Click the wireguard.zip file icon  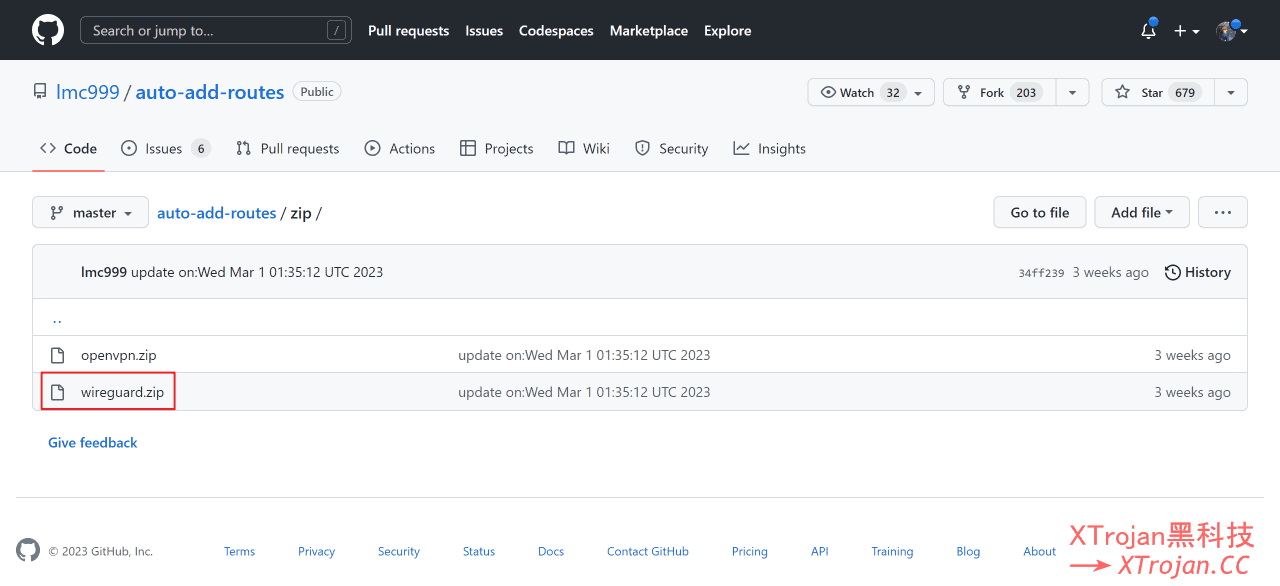[x=57, y=392]
